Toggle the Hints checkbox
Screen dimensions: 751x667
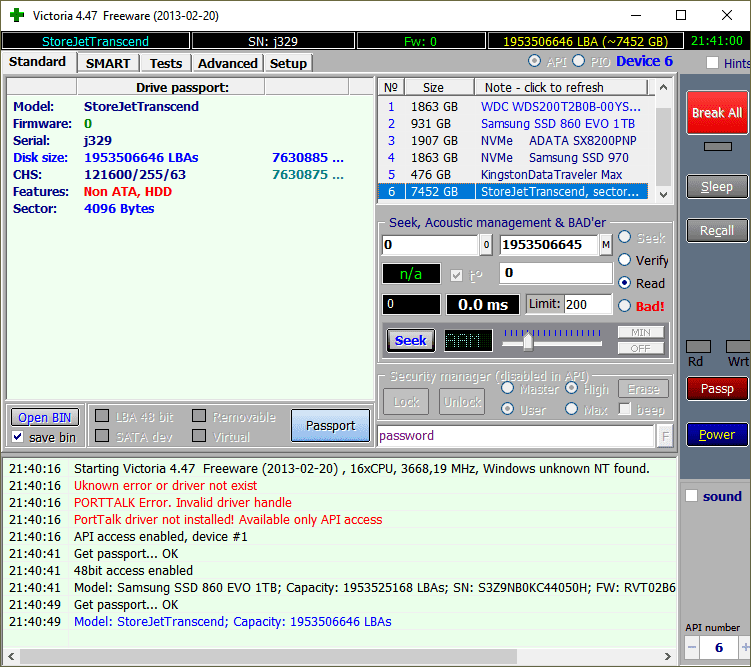coord(712,63)
